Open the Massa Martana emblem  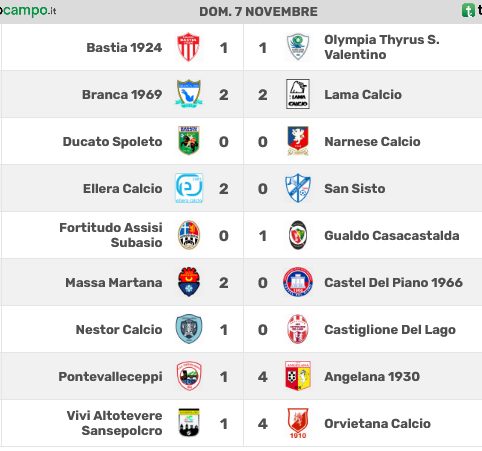pyautogui.click(x=189, y=282)
